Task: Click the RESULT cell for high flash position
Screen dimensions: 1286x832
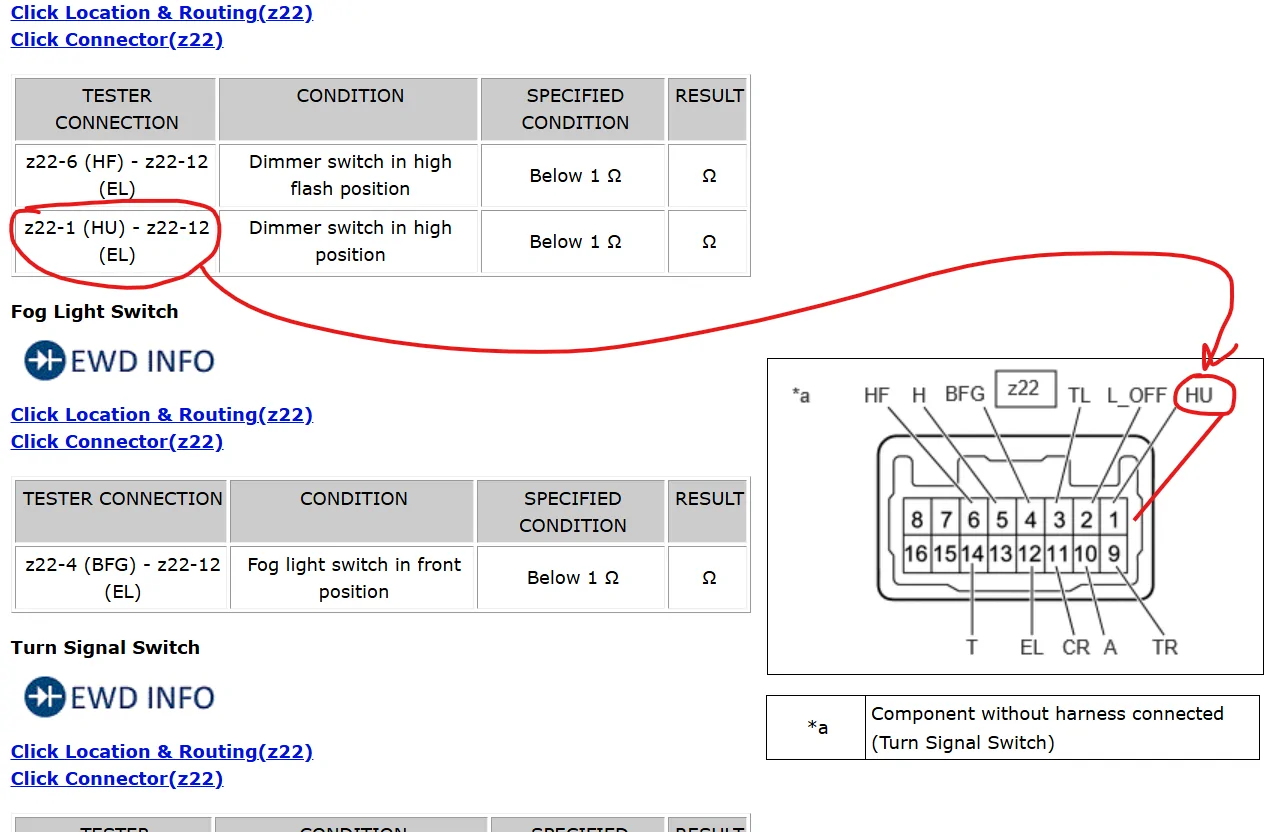Action: click(x=708, y=175)
